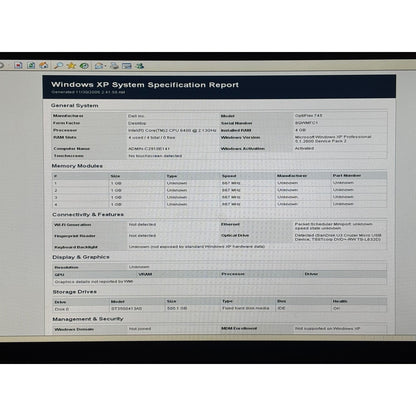
Task: Click the 'Not joined' Windows Domain value
Action: (x=140, y=329)
